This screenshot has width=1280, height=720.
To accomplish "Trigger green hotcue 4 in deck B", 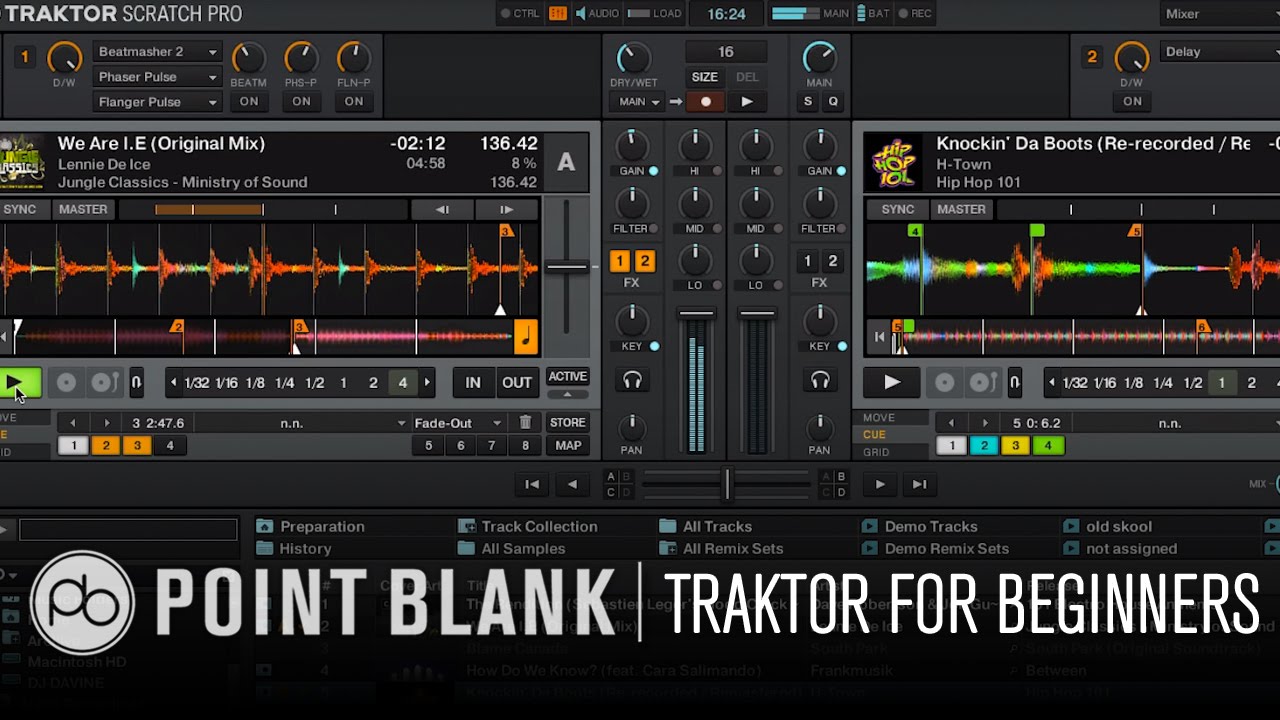I will 1047,446.
